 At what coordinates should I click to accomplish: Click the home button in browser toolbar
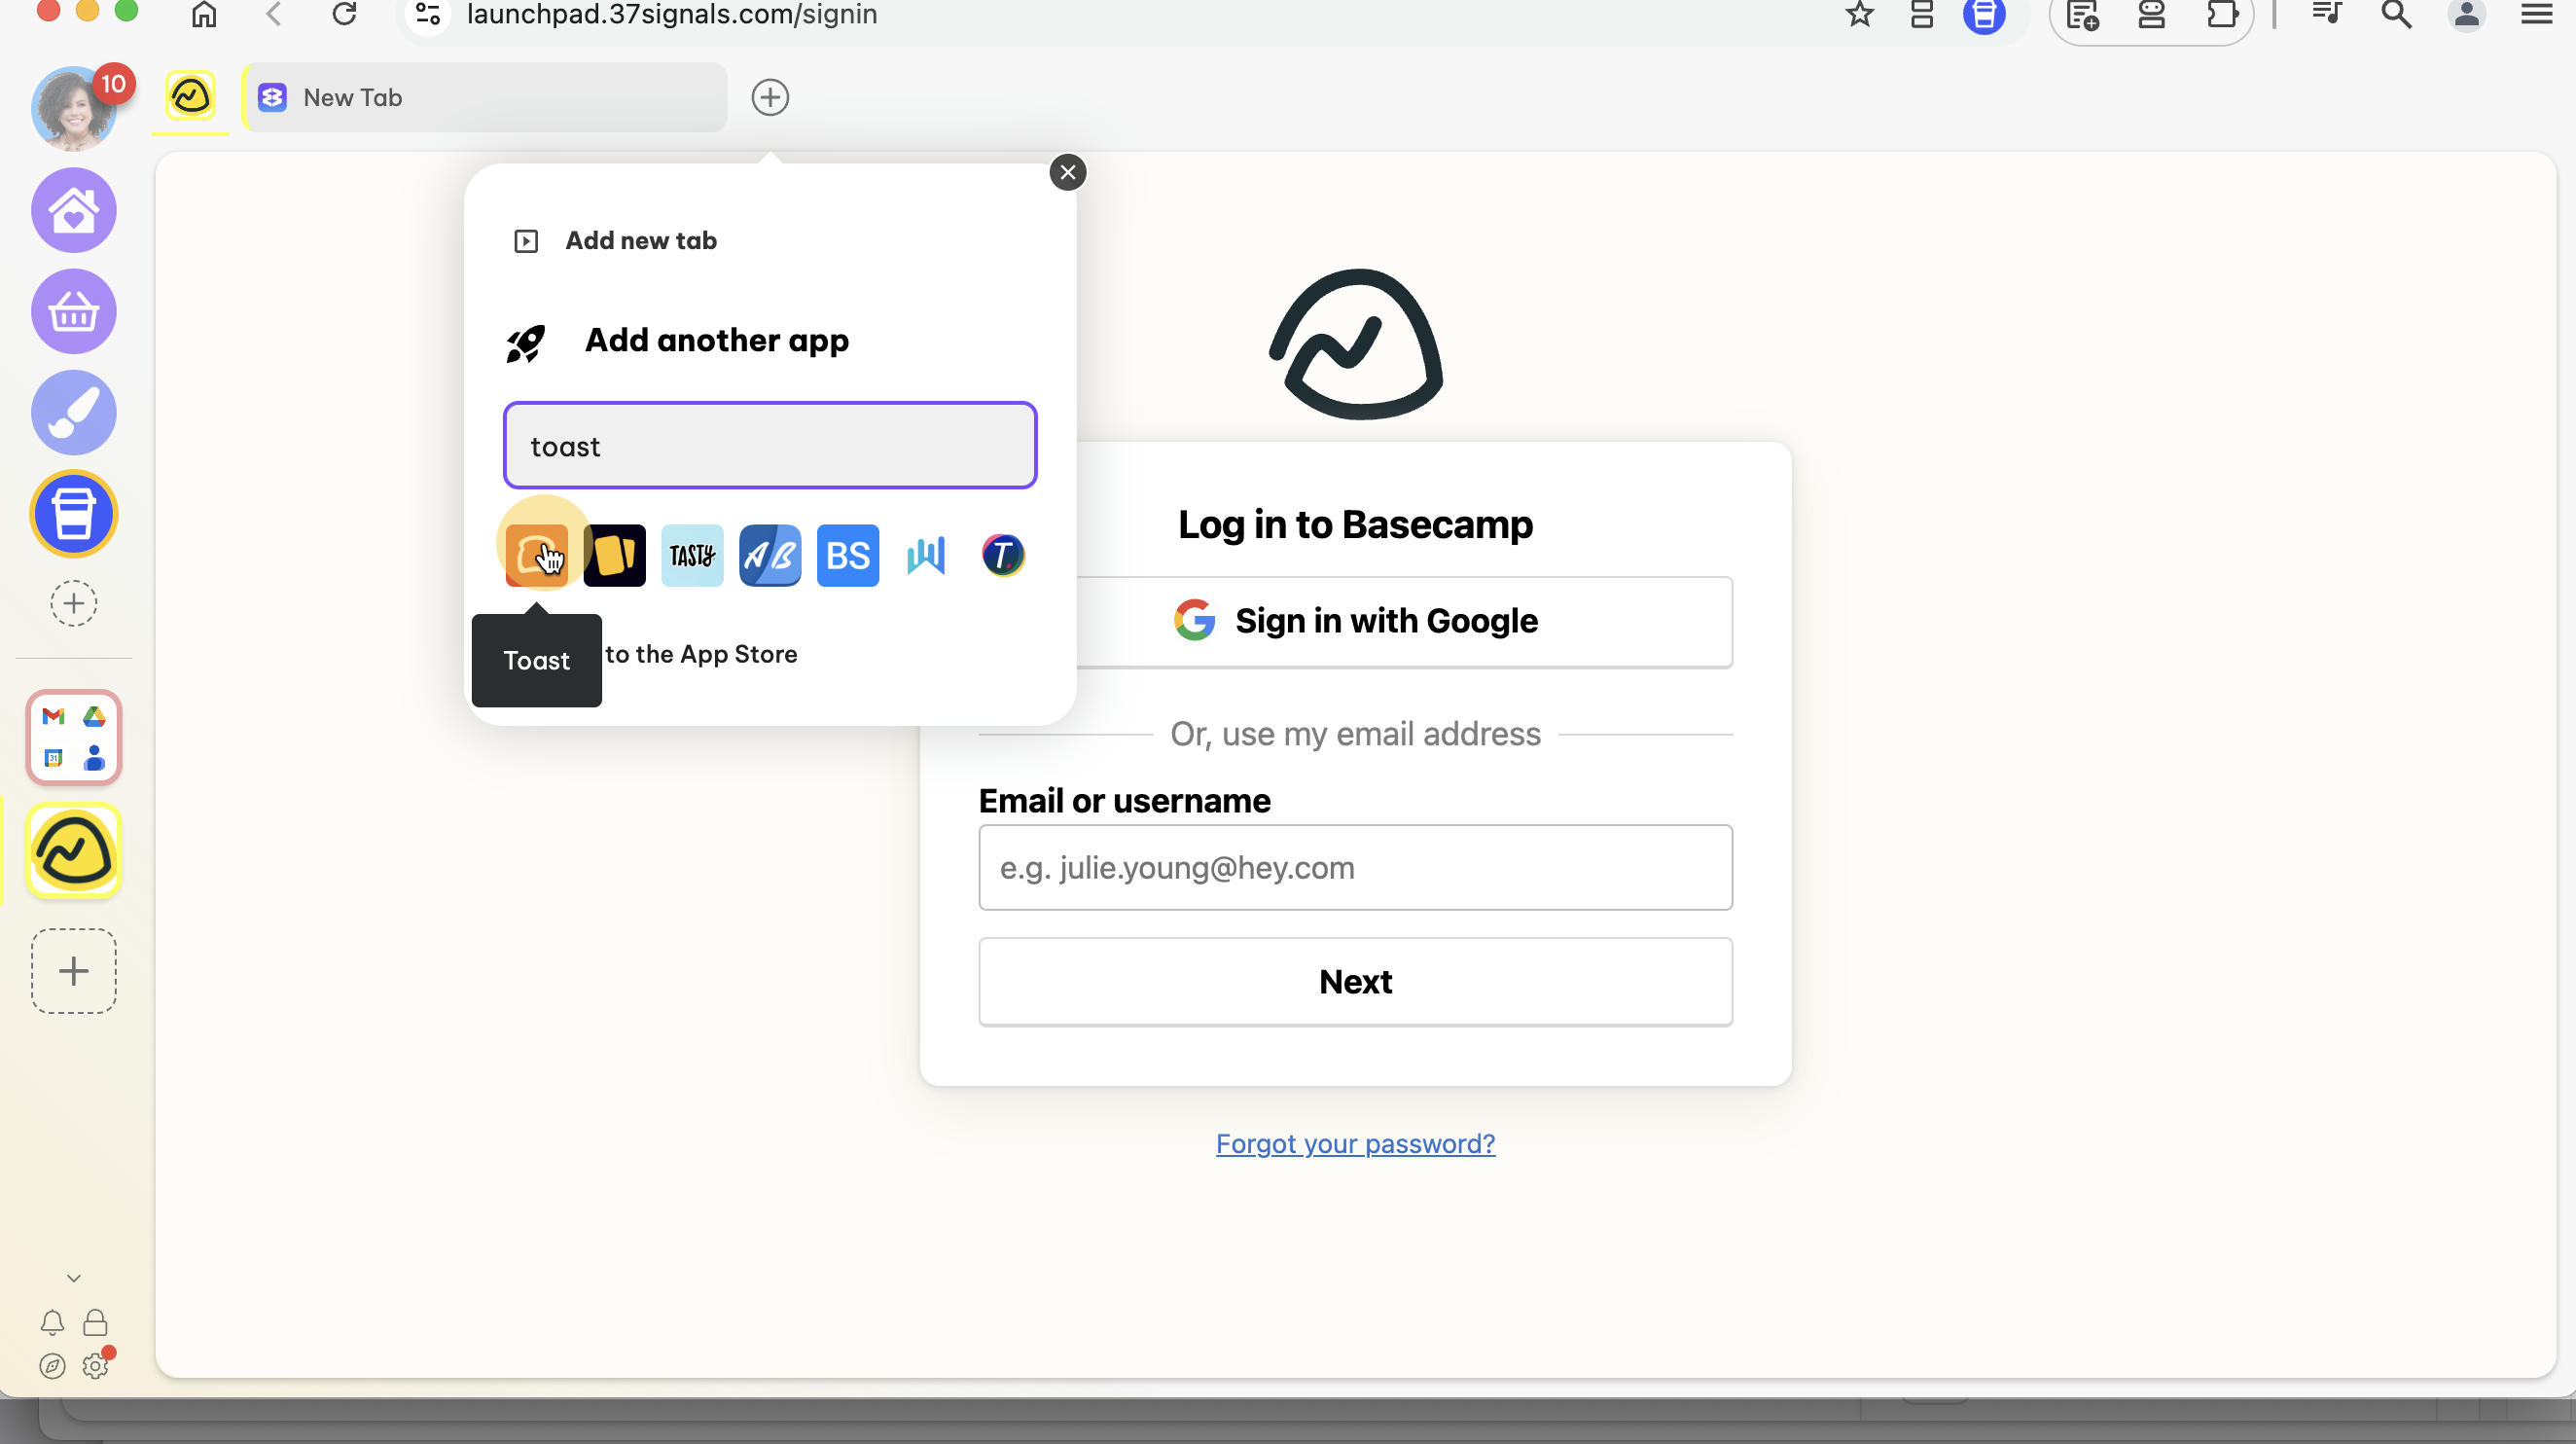tap(204, 14)
